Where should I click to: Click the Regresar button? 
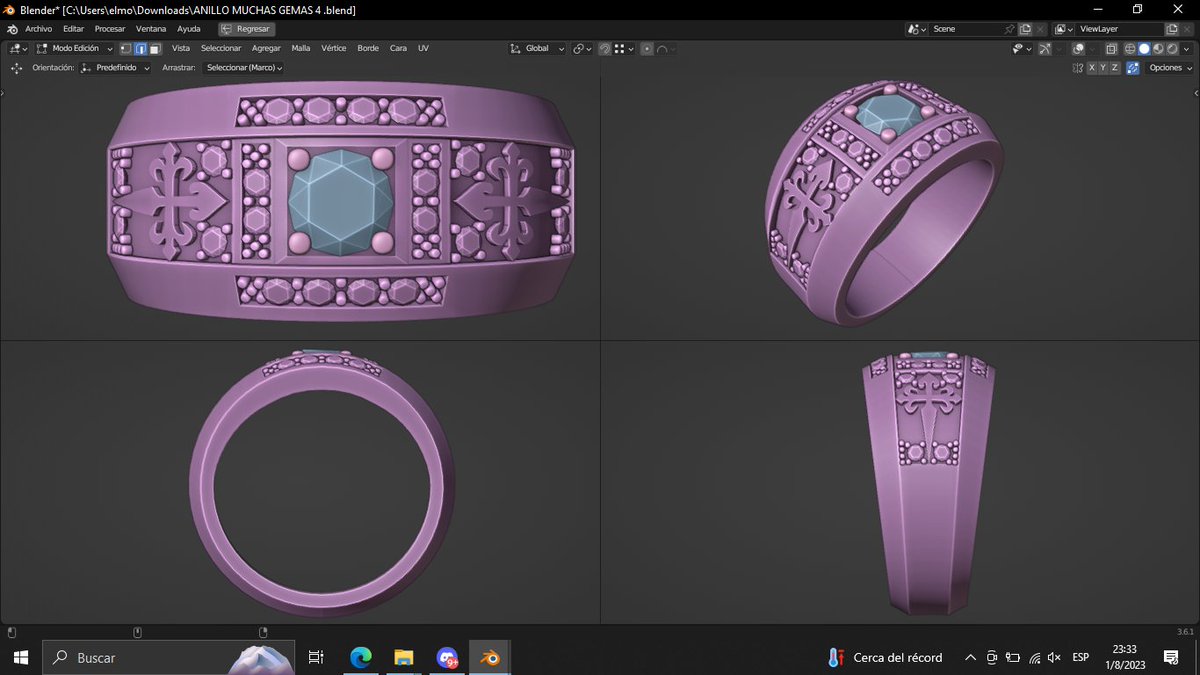coord(246,29)
